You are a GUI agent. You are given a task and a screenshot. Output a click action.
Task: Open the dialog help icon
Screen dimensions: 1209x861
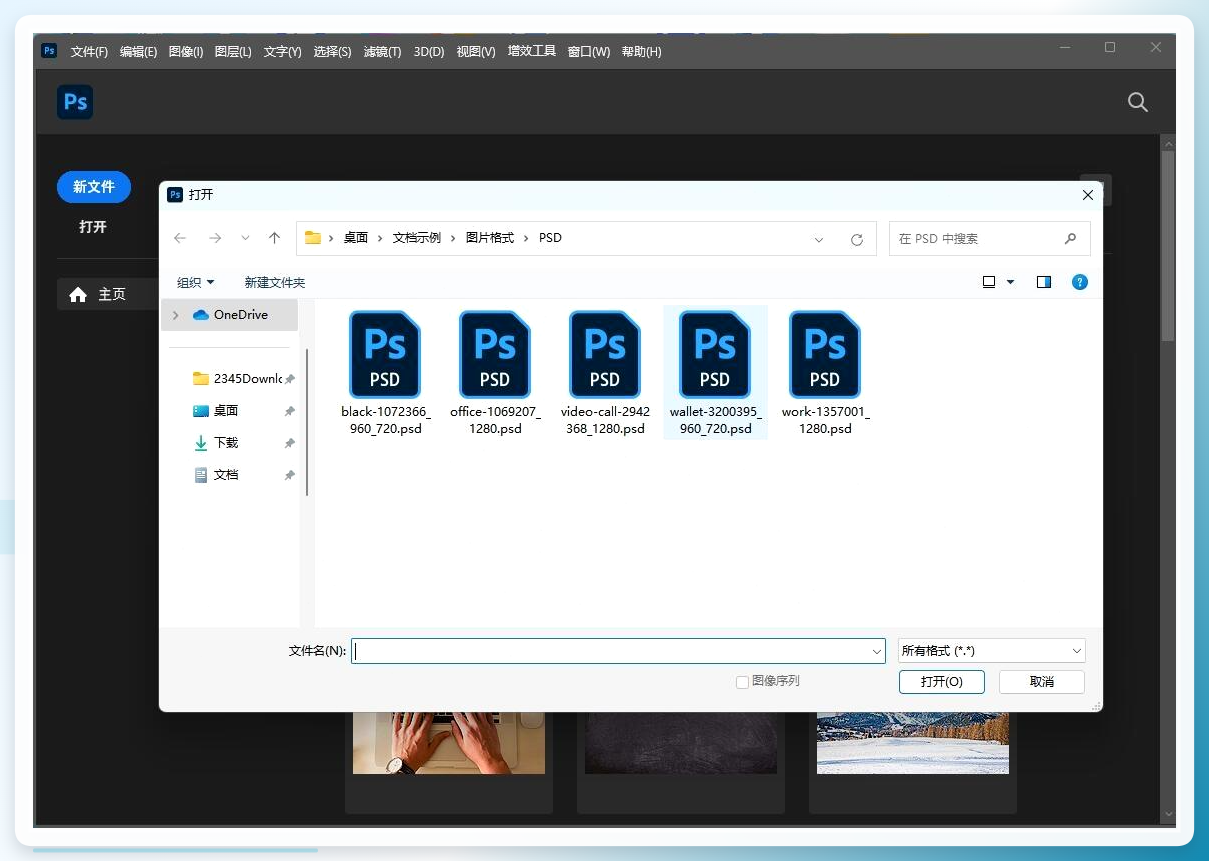[x=1080, y=282]
